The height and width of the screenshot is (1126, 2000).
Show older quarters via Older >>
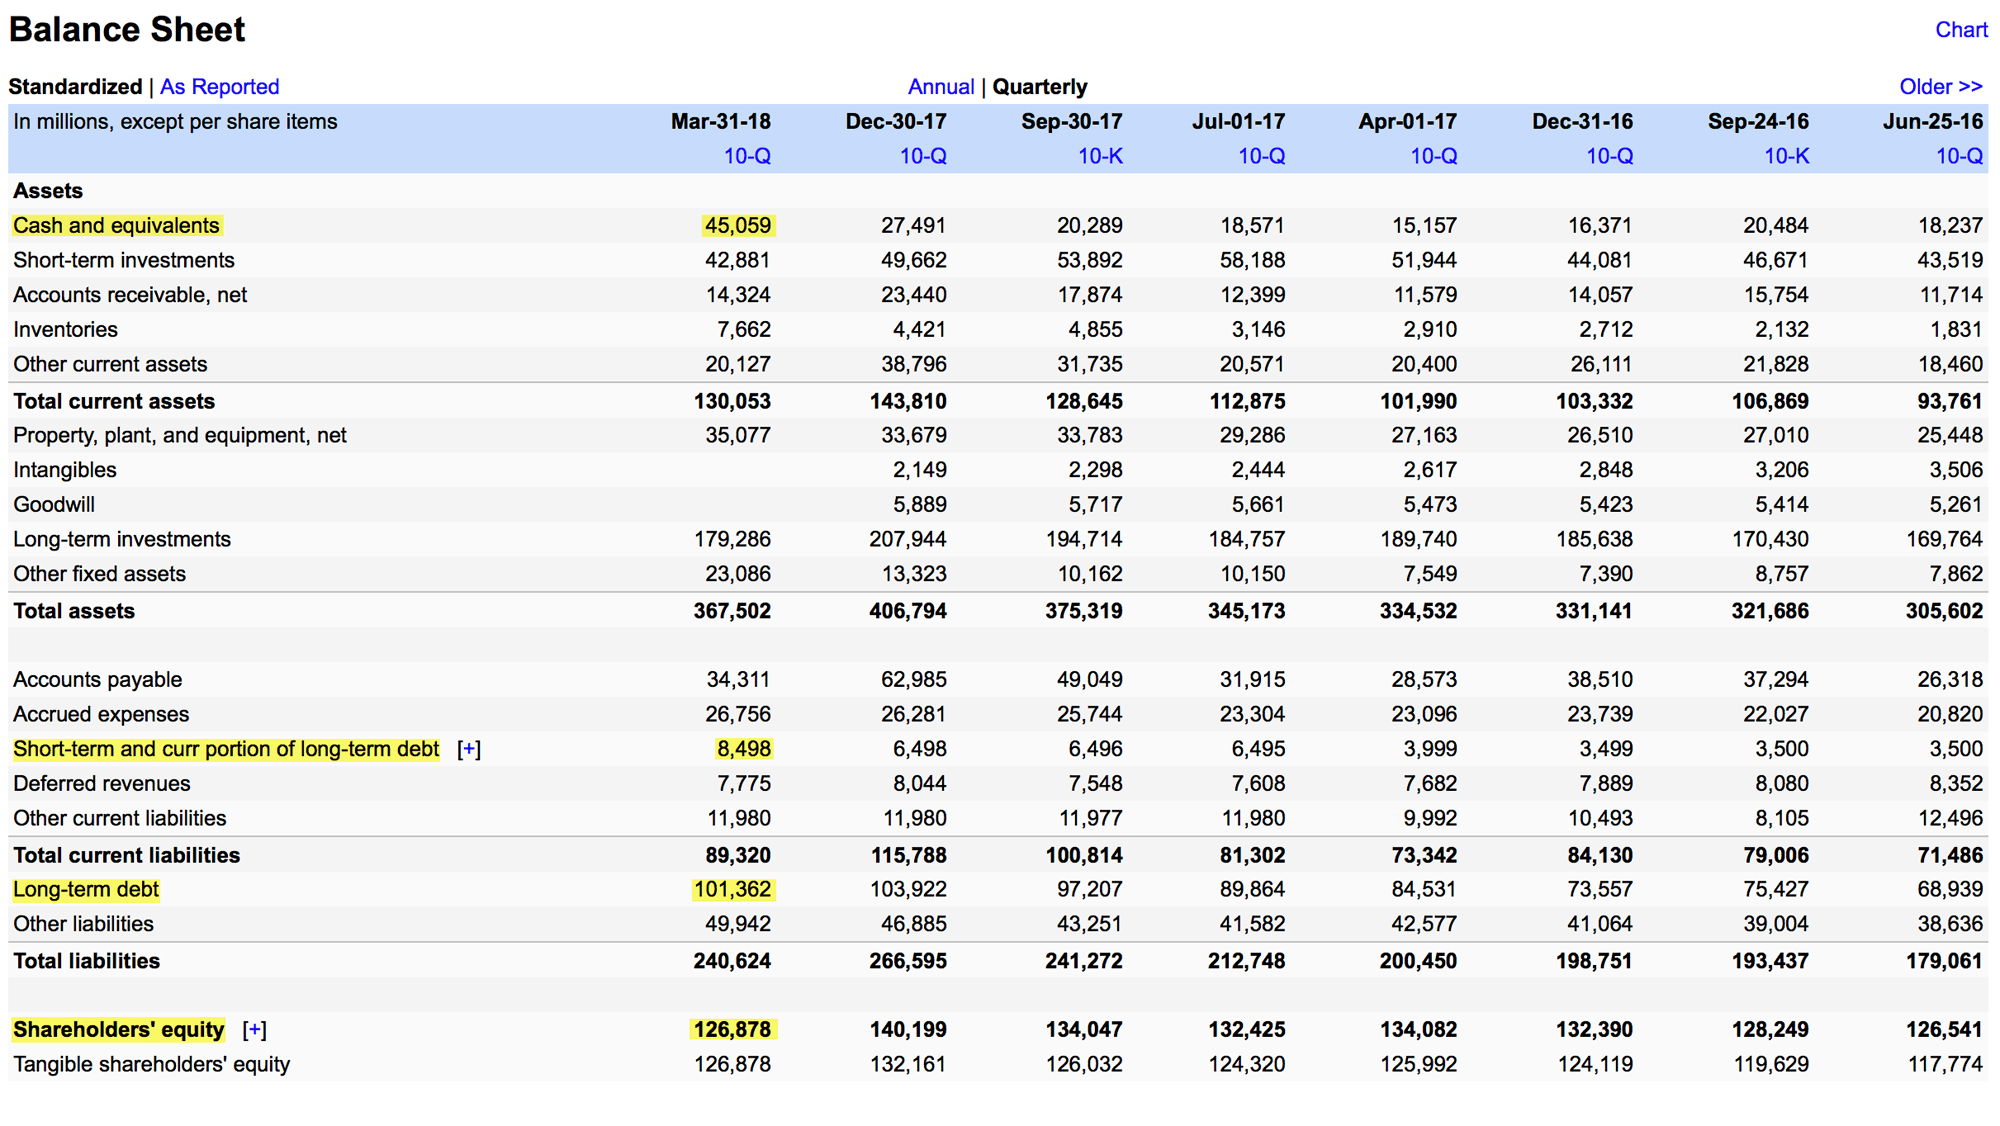pos(1940,87)
